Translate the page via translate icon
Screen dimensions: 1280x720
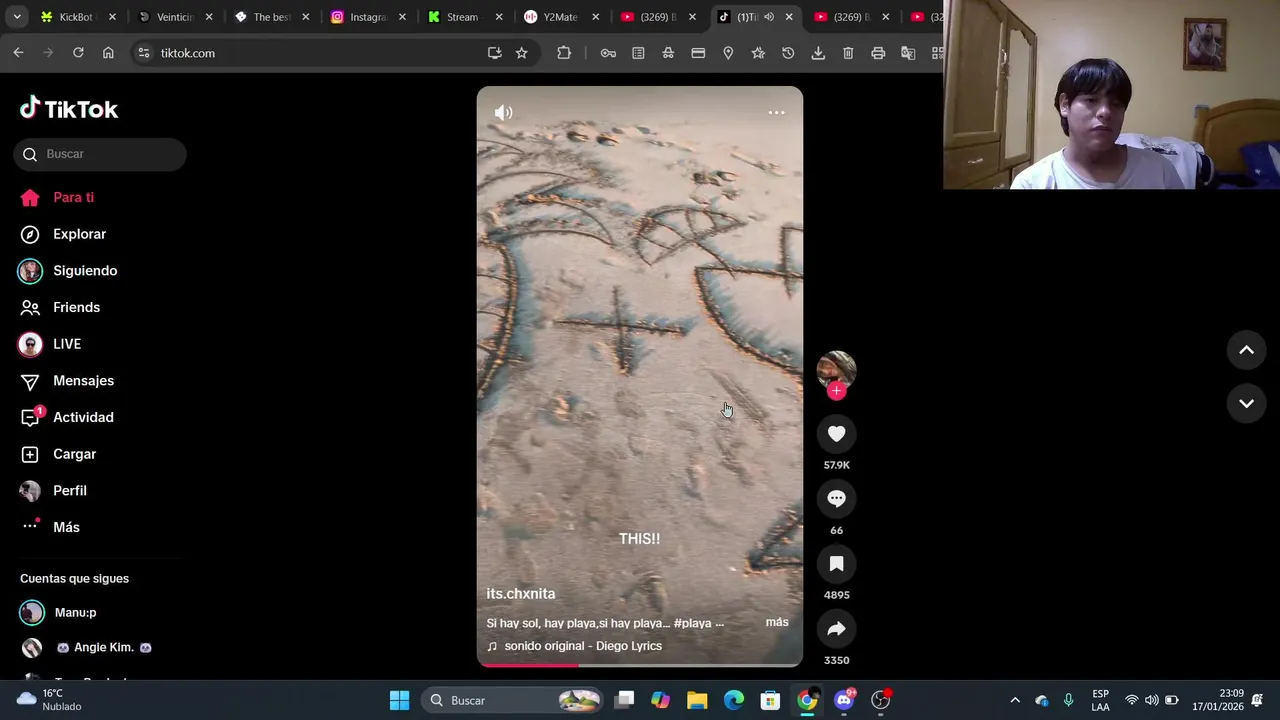[908, 53]
